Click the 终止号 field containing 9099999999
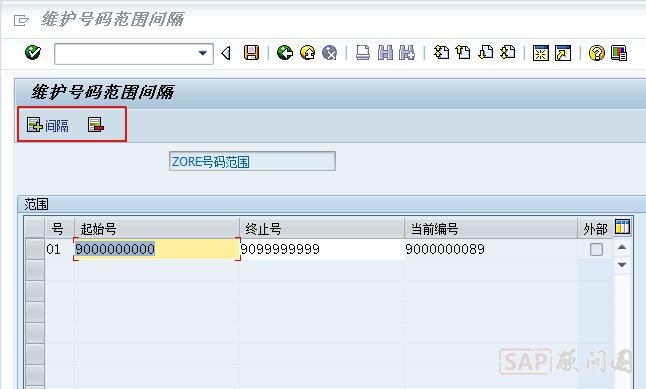 point(322,249)
